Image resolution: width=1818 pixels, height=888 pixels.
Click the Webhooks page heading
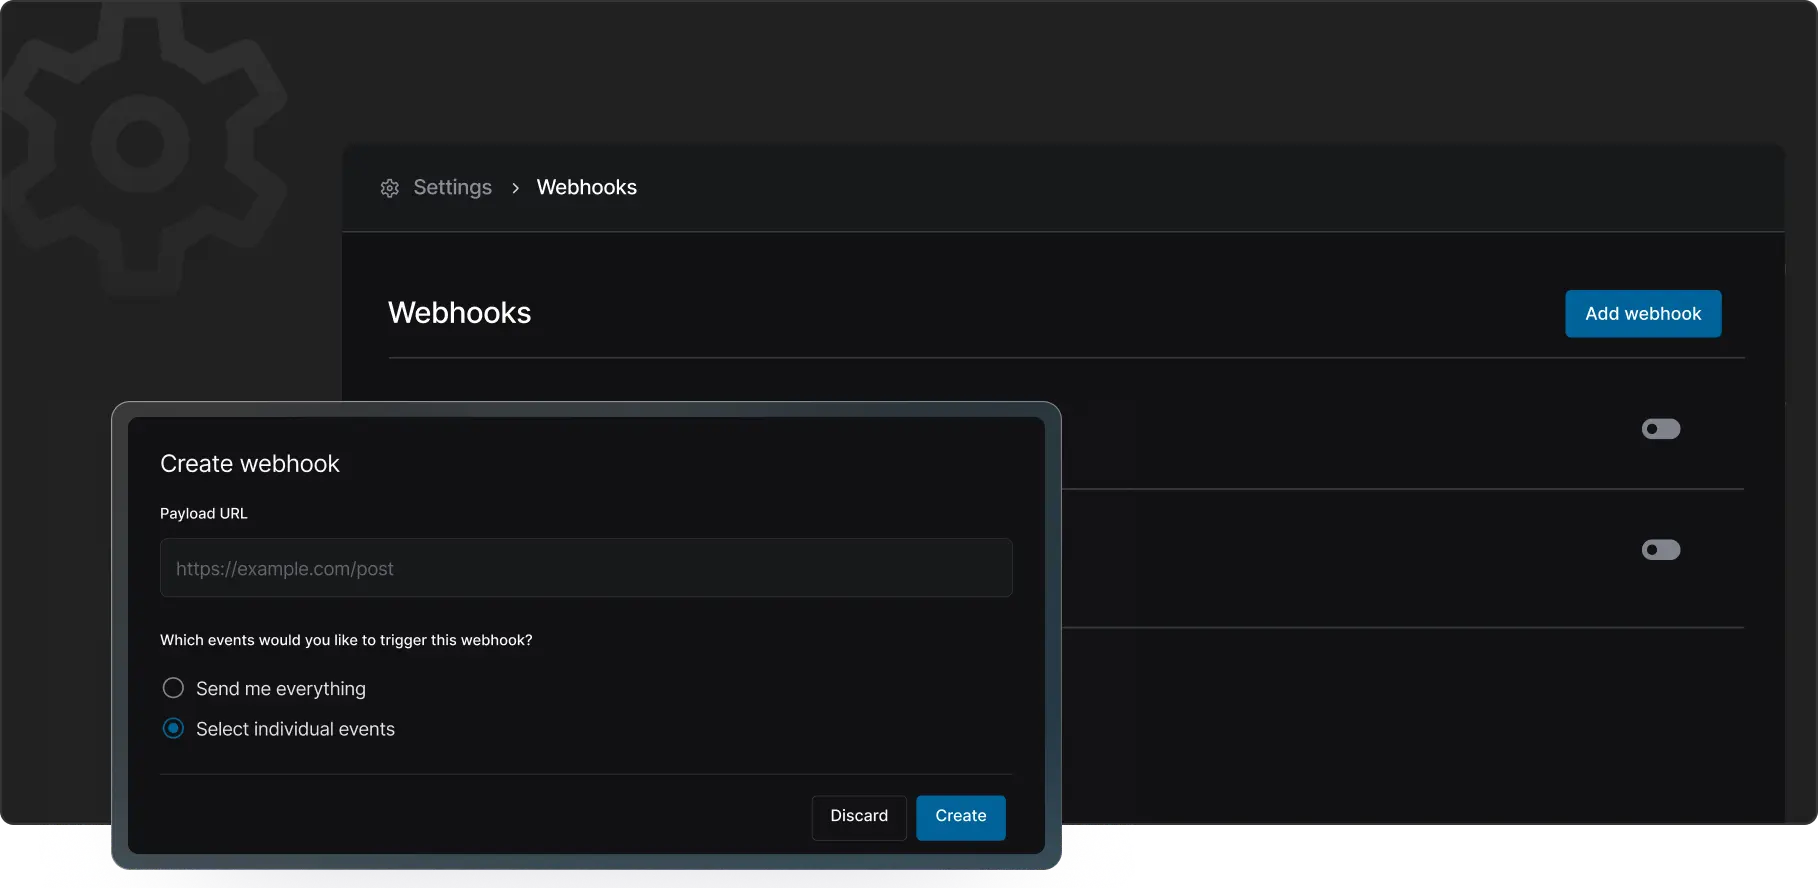459,313
